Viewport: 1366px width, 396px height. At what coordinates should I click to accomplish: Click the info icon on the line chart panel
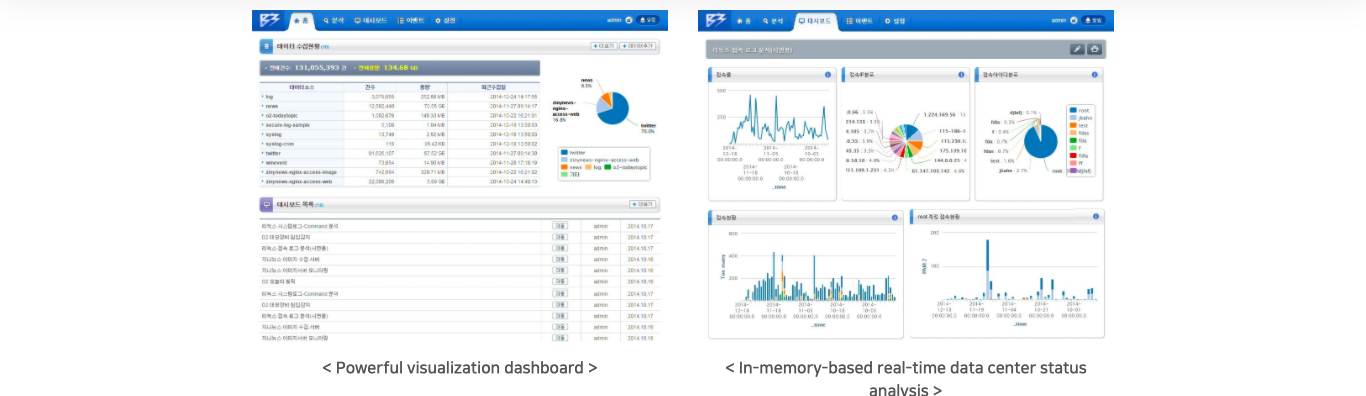pyautogui.click(x=828, y=74)
